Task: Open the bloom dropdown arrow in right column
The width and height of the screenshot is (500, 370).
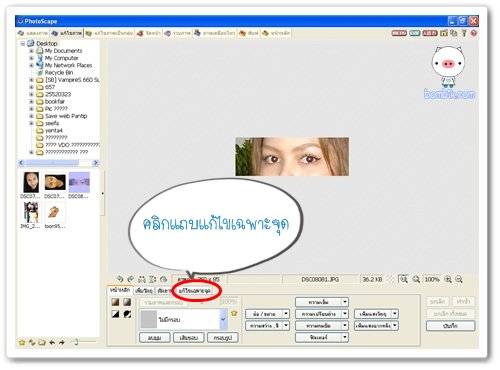Action: tap(395, 314)
